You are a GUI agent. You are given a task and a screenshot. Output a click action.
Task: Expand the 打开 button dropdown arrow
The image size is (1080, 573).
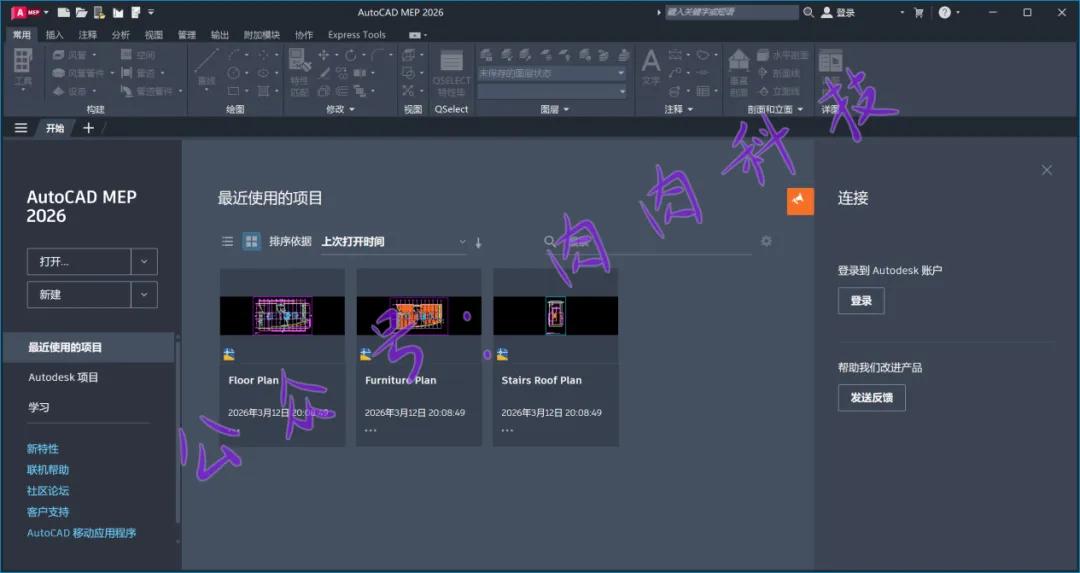[144, 262]
